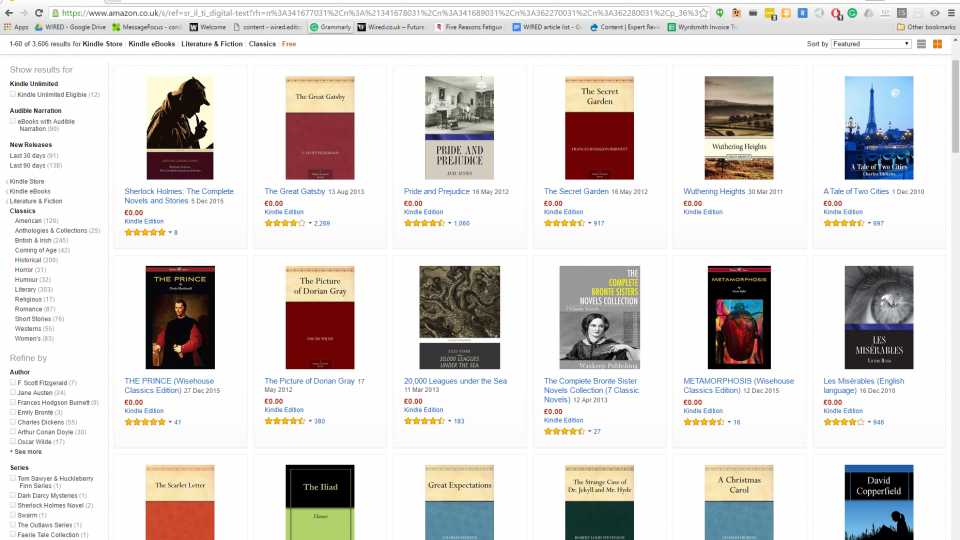This screenshot has height=540, width=960.
Task: Click the browser back arrow
Action: coord(9,13)
